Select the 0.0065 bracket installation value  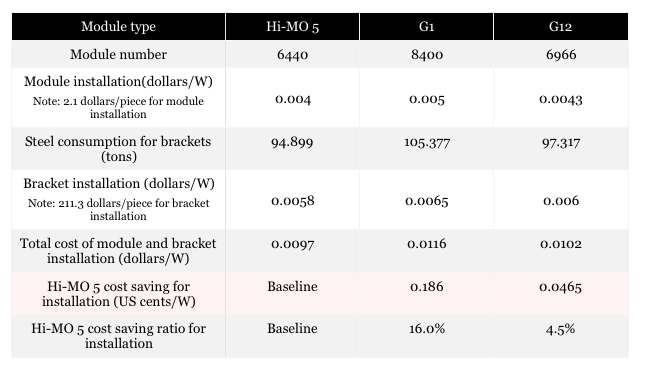(x=426, y=200)
